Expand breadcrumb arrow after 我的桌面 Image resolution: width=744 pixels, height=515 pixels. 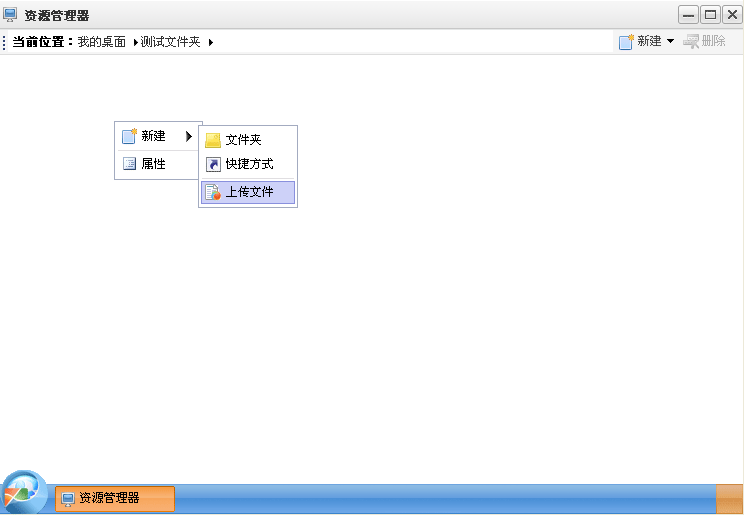135,42
